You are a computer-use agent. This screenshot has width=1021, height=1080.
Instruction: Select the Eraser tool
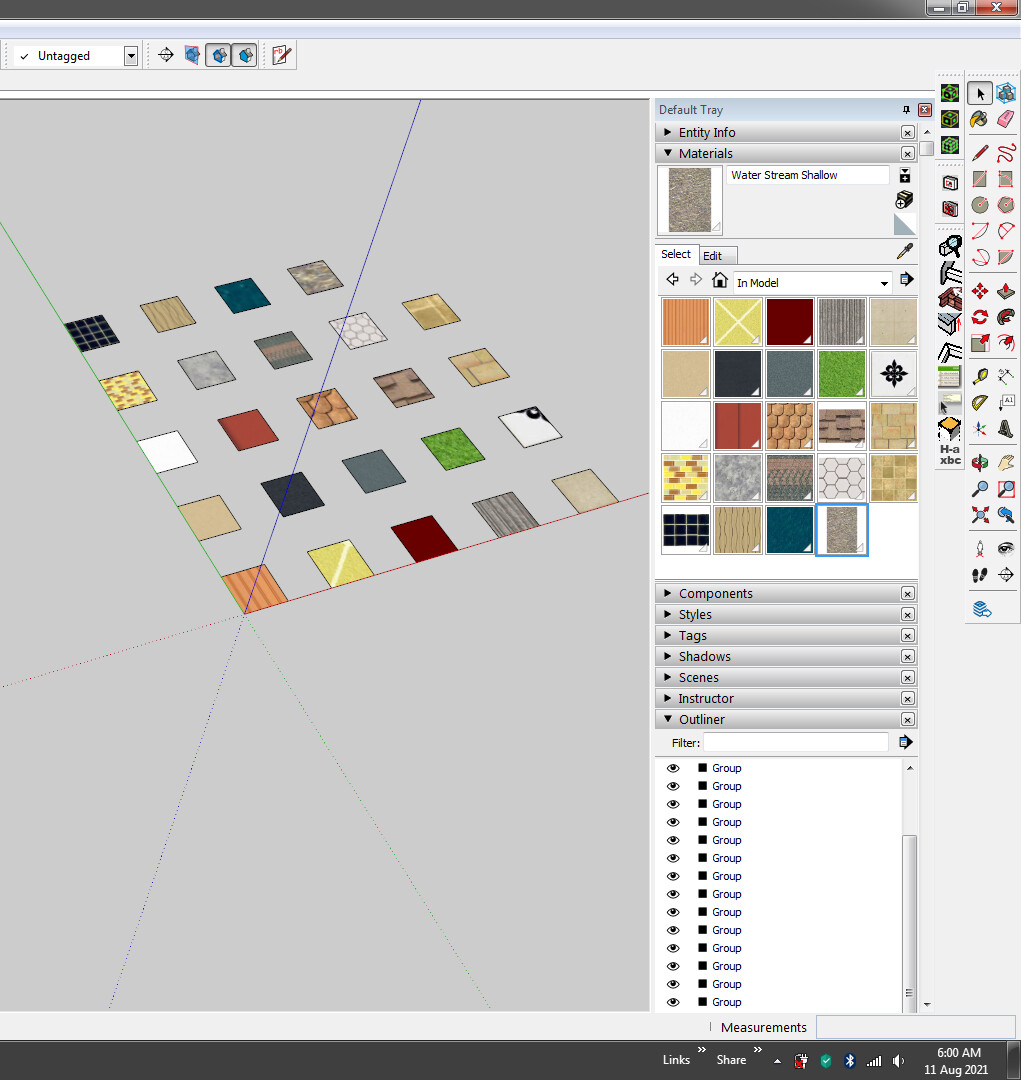1006,118
